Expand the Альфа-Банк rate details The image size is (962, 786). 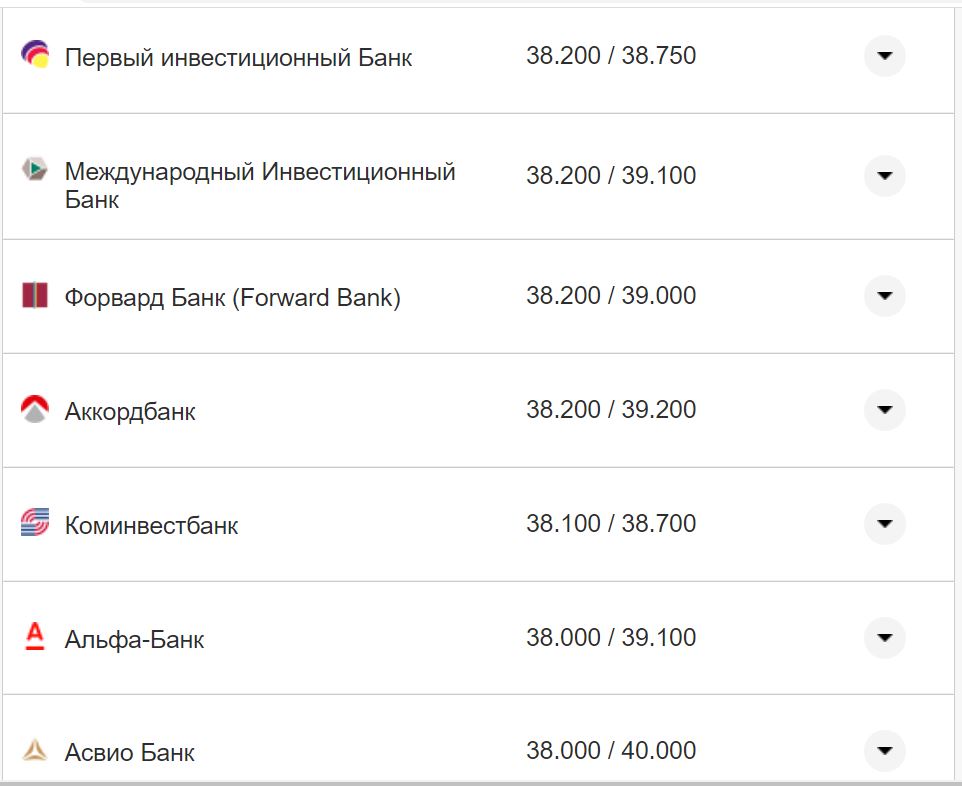coord(884,637)
